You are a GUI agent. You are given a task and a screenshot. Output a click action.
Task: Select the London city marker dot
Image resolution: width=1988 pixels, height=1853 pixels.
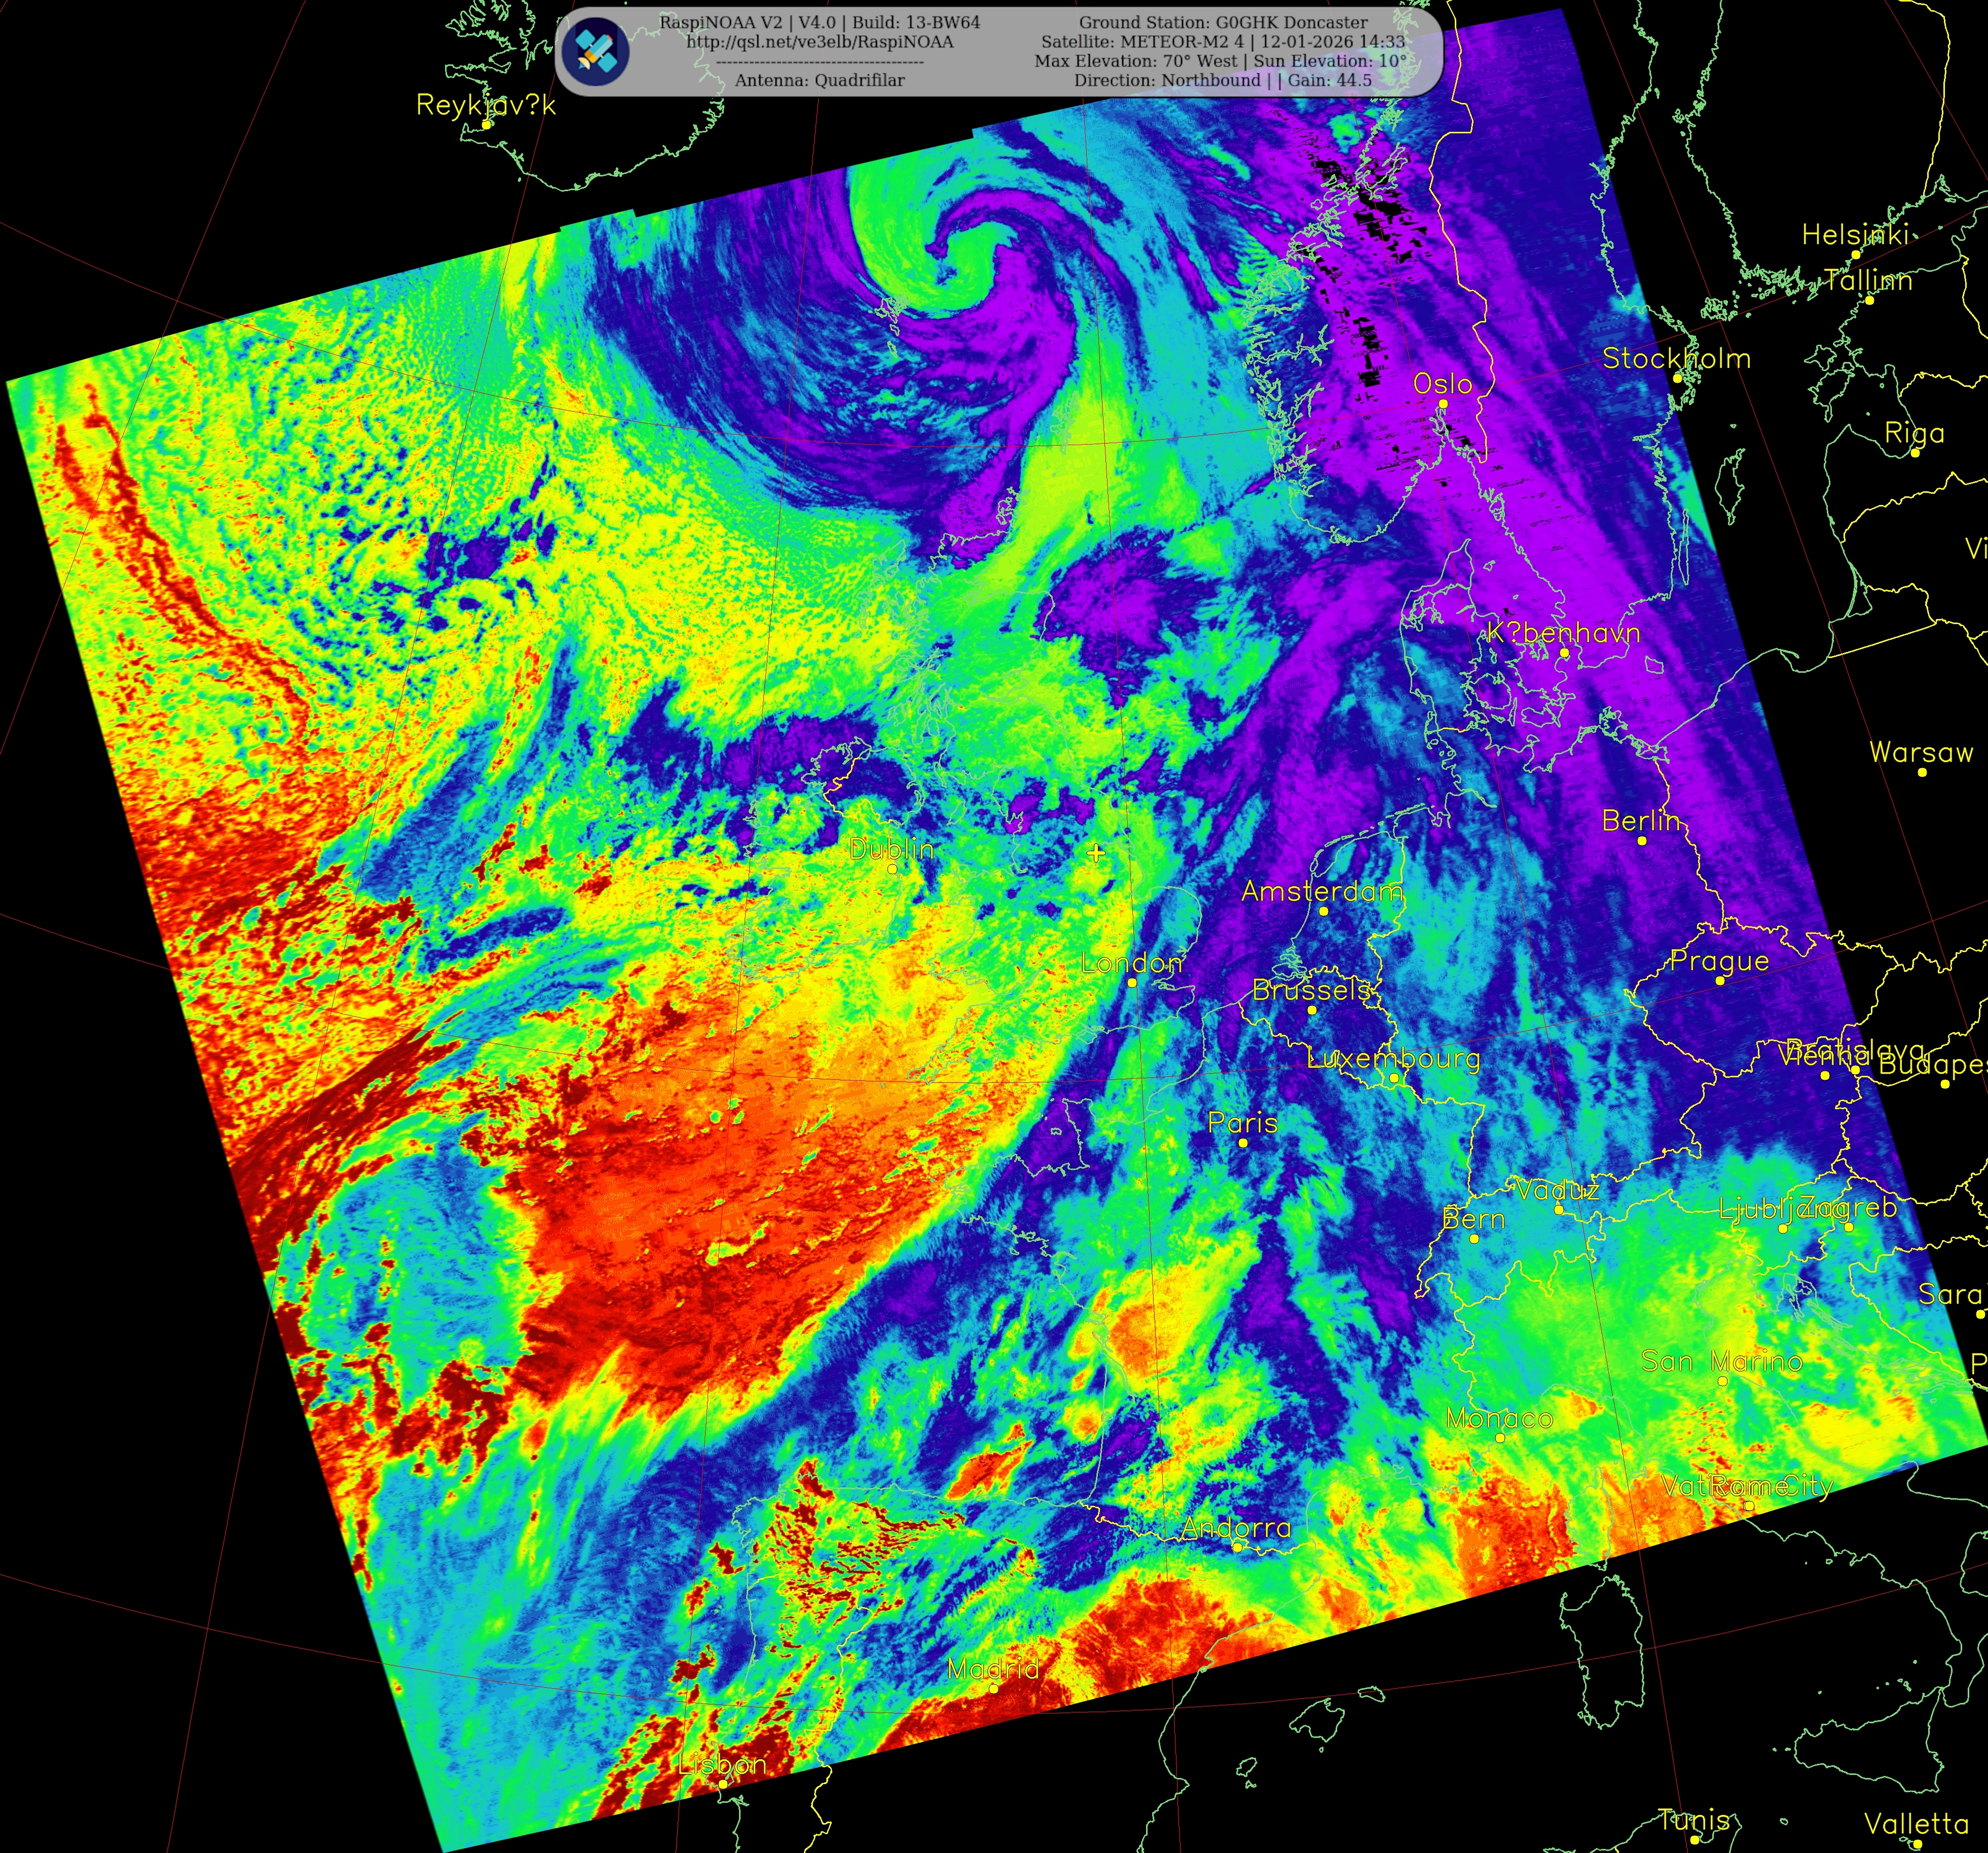click(x=1132, y=982)
